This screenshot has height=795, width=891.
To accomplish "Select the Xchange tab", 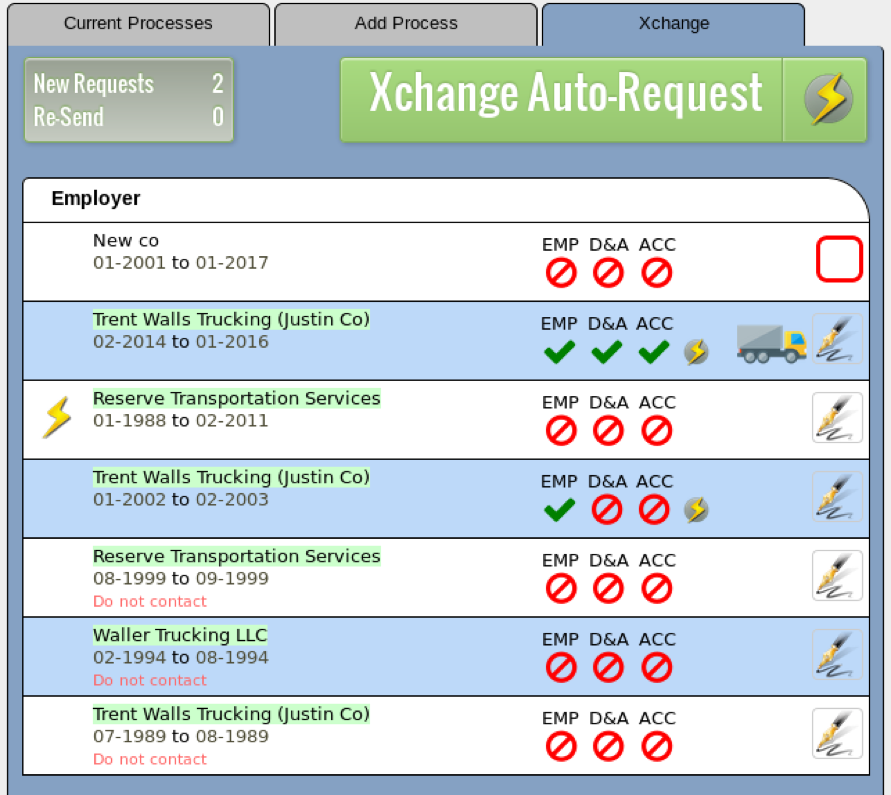I will tap(673, 24).
